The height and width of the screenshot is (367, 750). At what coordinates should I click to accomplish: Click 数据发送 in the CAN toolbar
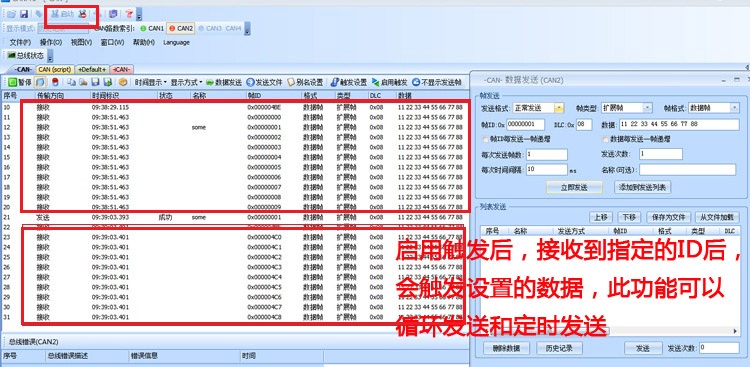tap(224, 82)
